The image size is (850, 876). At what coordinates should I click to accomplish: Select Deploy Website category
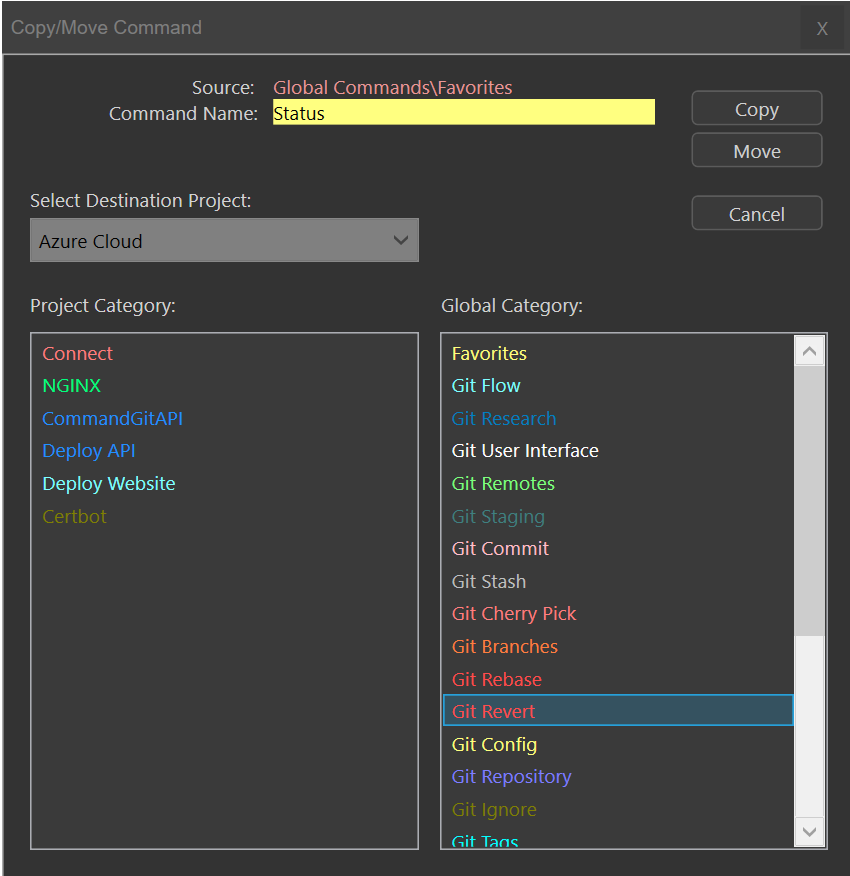(x=109, y=484)
